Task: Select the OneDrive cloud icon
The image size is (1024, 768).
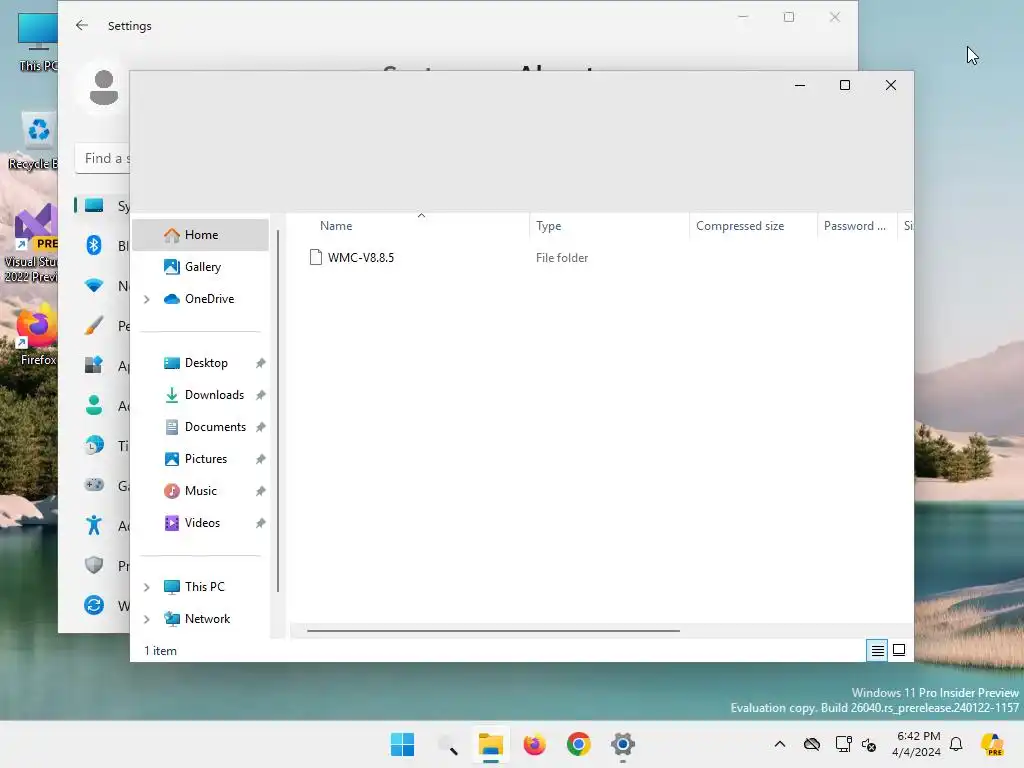Action: coord(172,299)
